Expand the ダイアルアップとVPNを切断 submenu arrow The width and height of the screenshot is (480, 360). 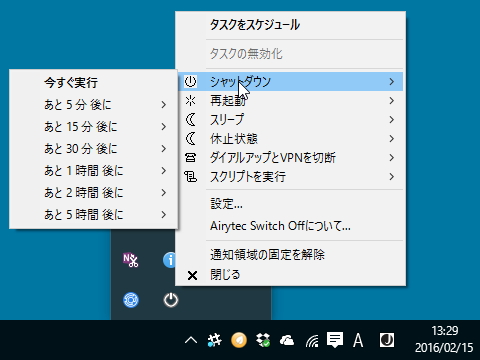pyautogui.click(x=392, y=157)
